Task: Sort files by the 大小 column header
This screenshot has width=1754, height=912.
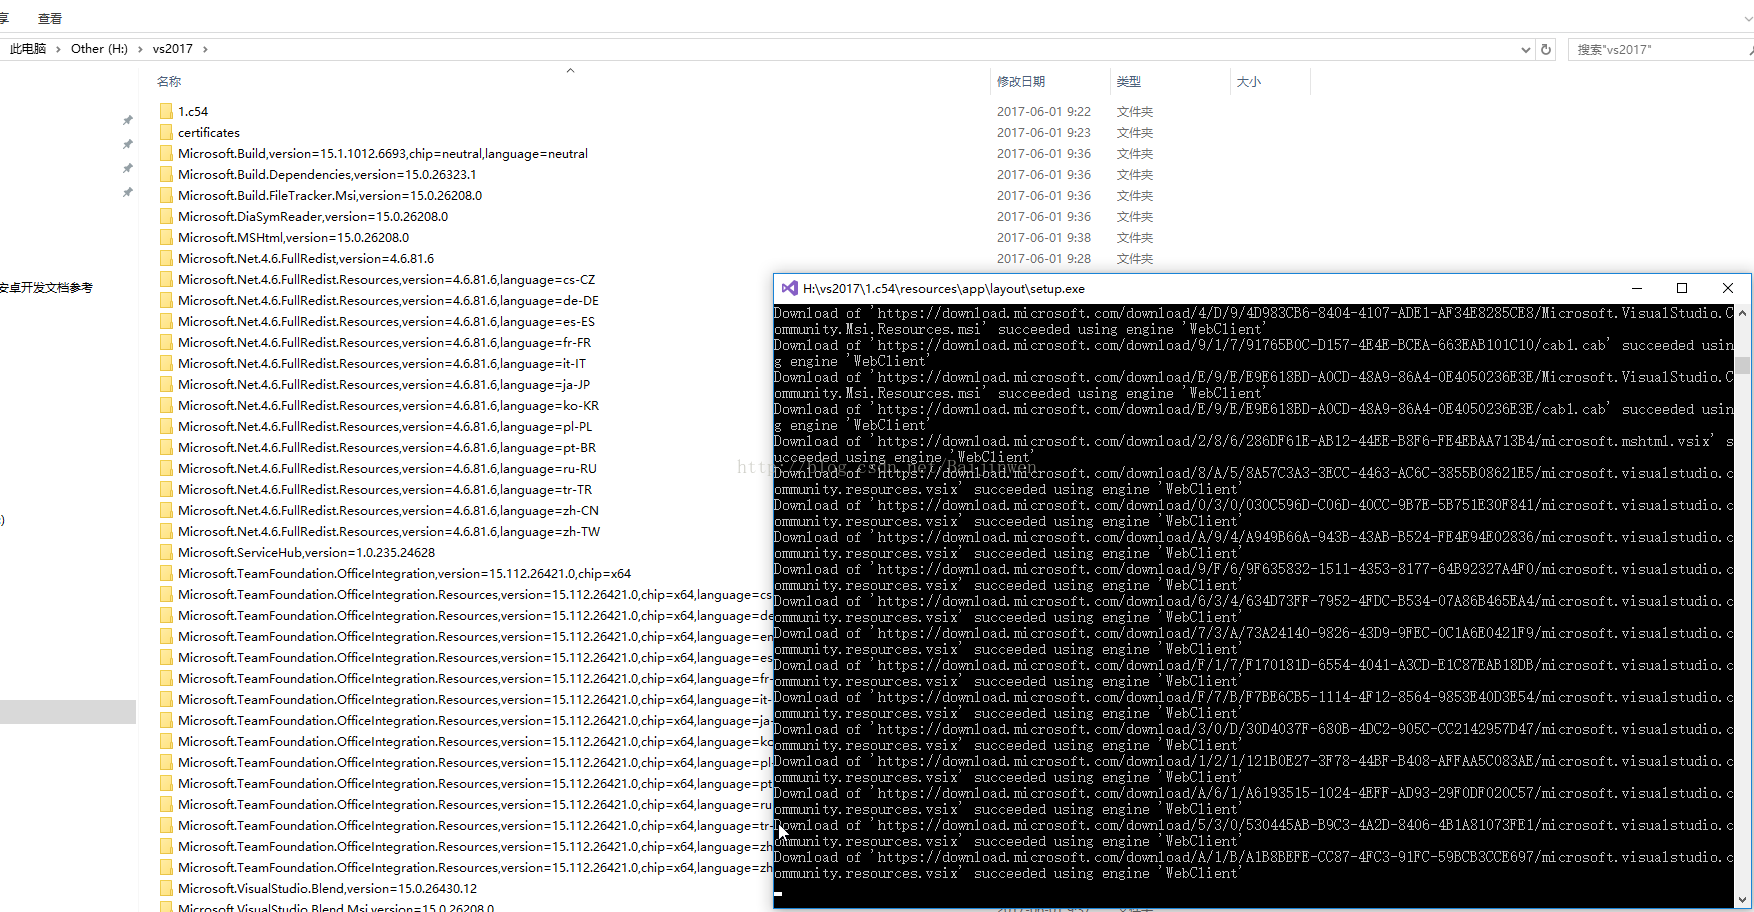Action: 1249,81
